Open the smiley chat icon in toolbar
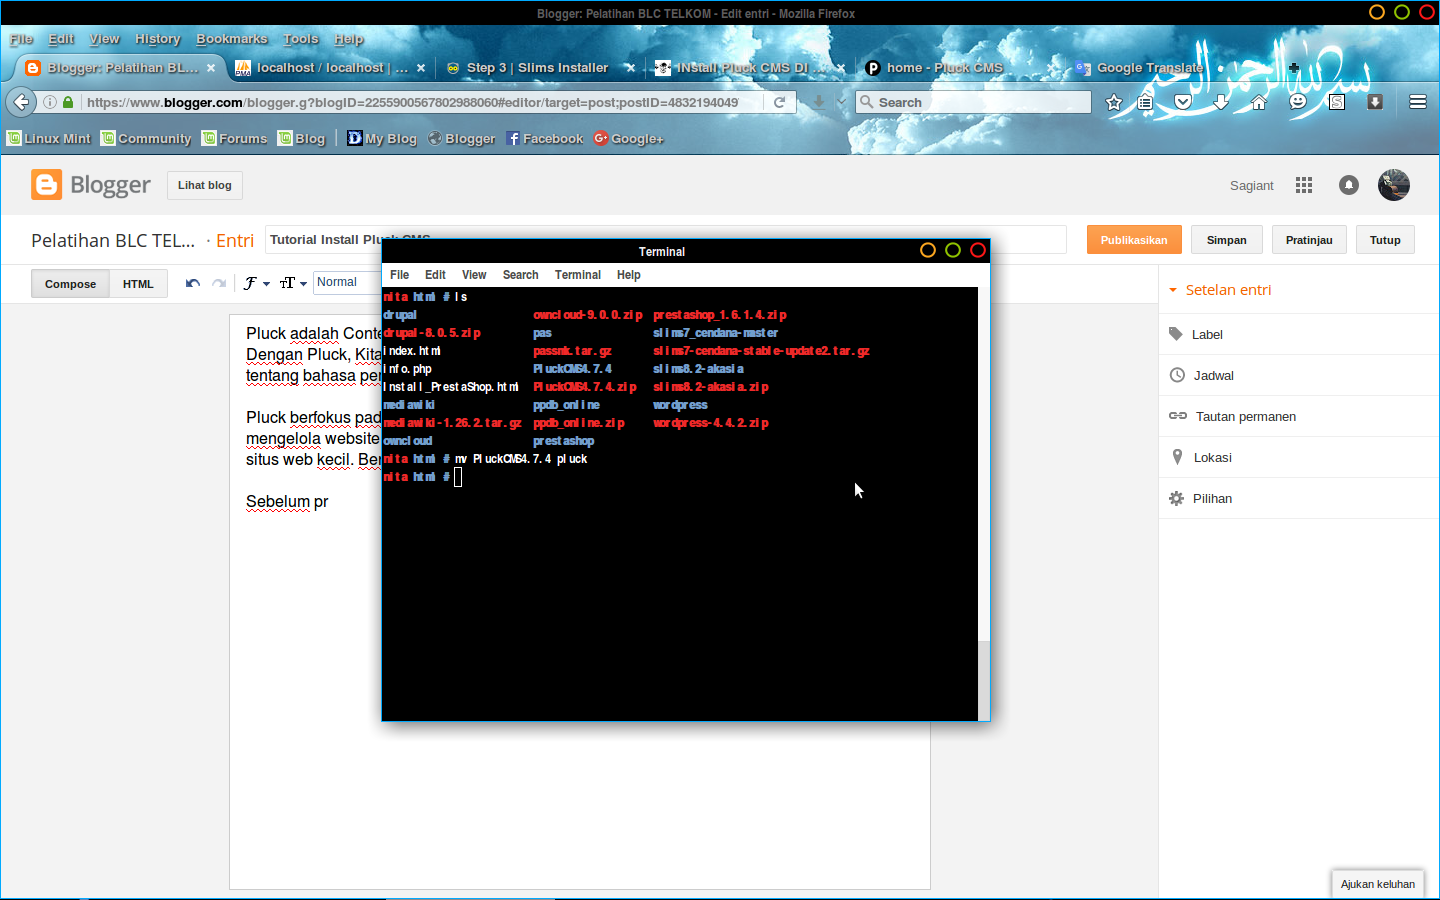 coord(1298,102)
